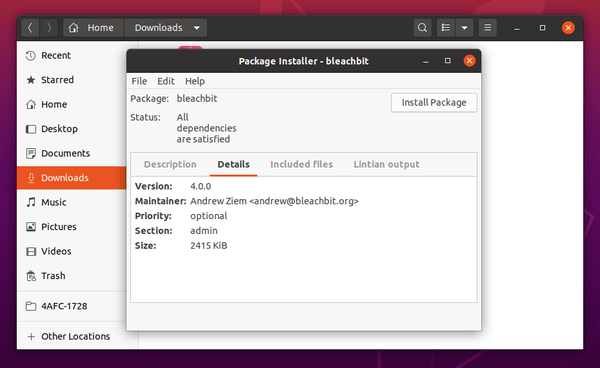The image size is (600, 368).
Task: Minimize the Package Installer window
Action: click(426, 61)
